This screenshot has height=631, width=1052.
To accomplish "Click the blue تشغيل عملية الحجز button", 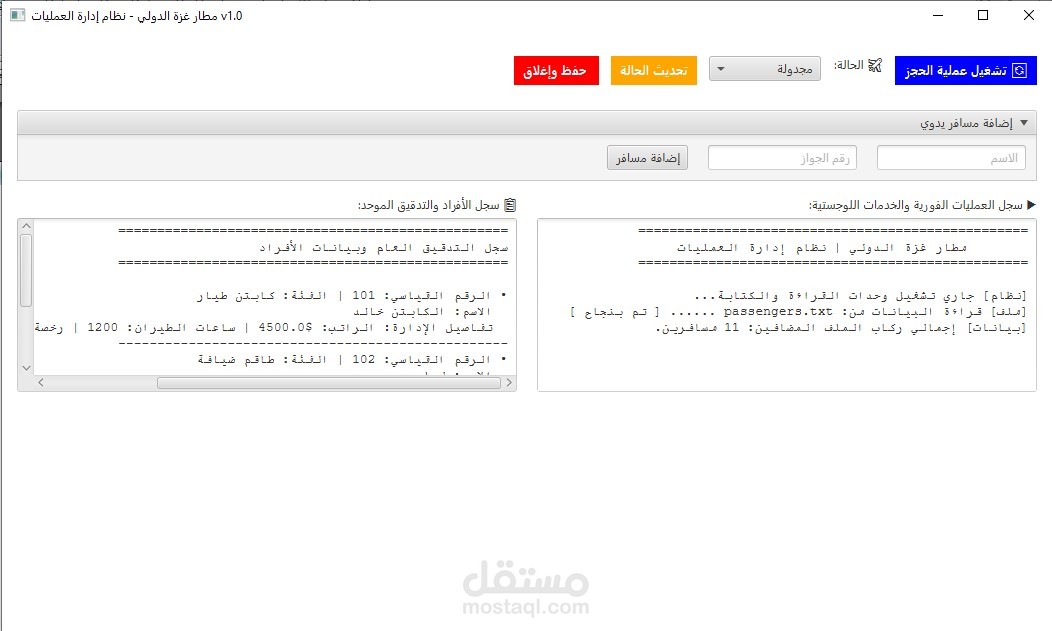I will tap(965, 70).
